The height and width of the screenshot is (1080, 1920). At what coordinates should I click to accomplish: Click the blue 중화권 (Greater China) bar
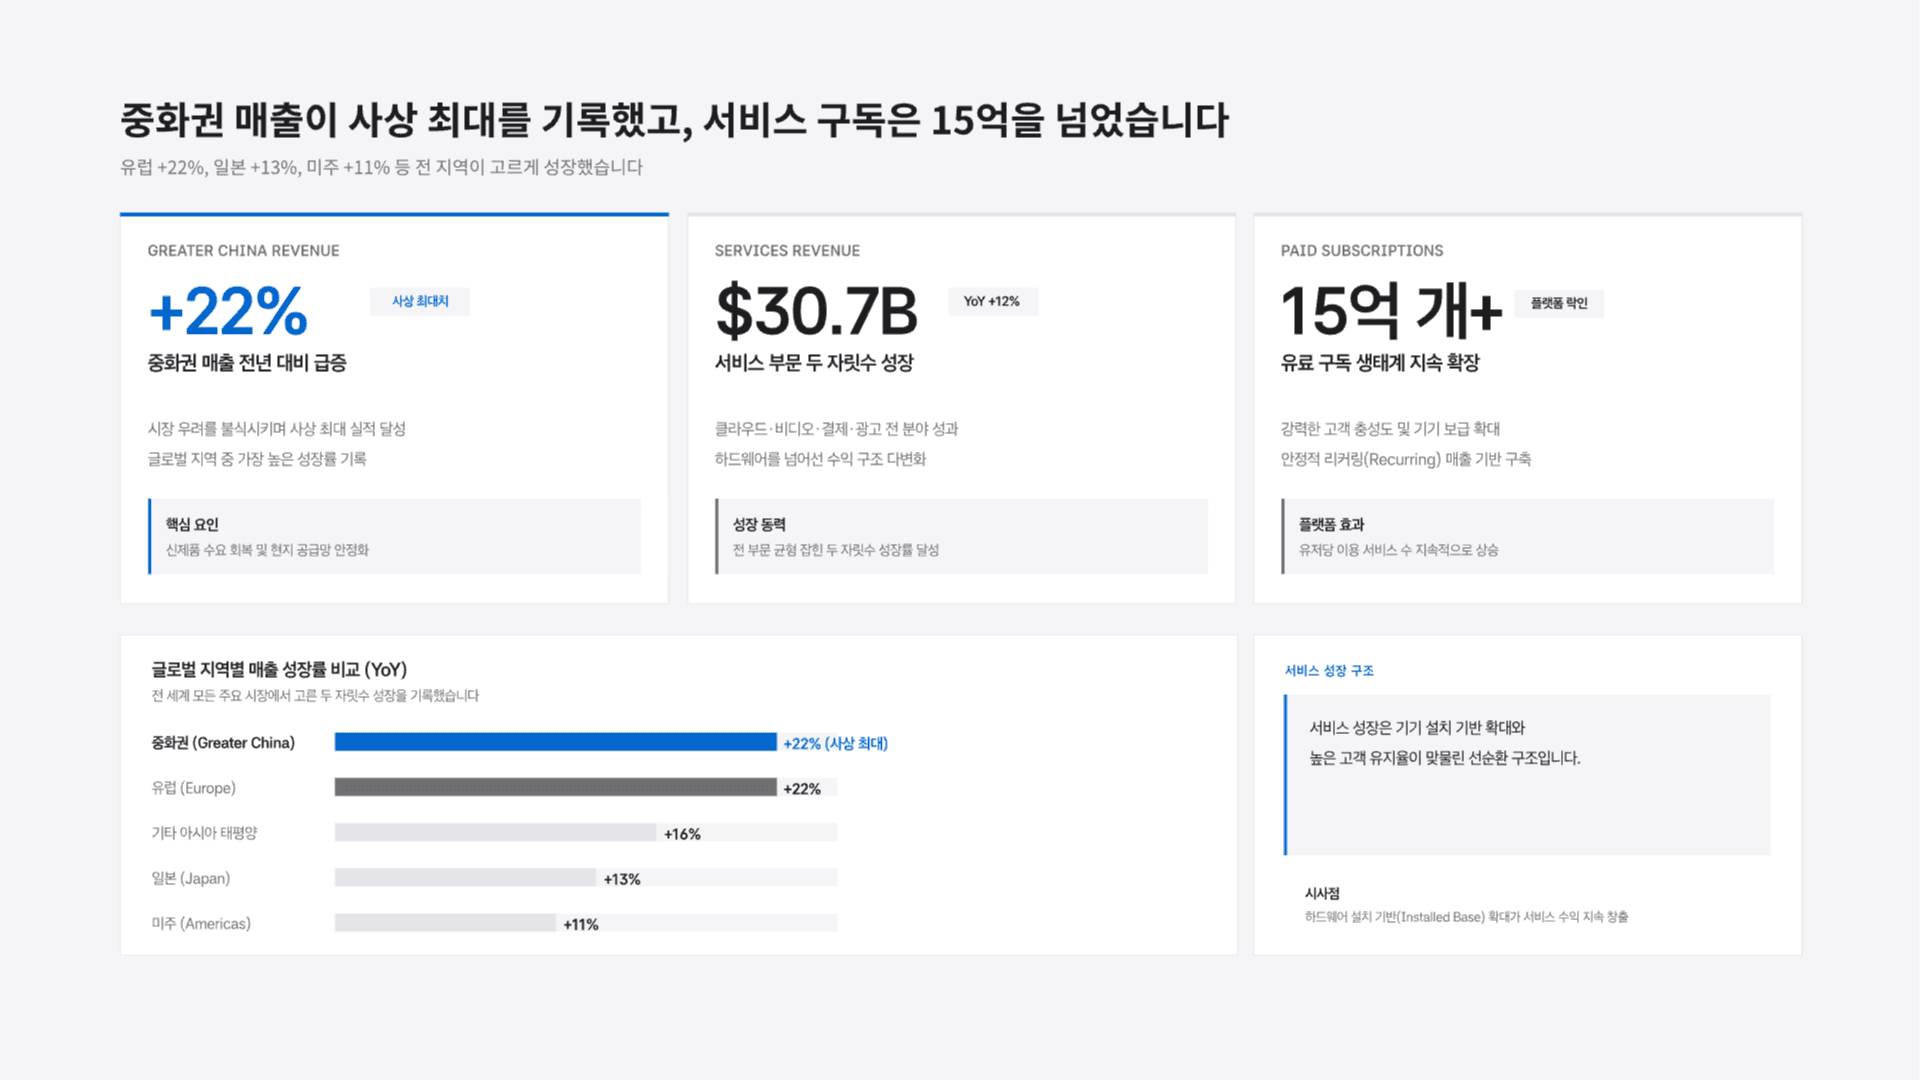[x=555, y=742]
